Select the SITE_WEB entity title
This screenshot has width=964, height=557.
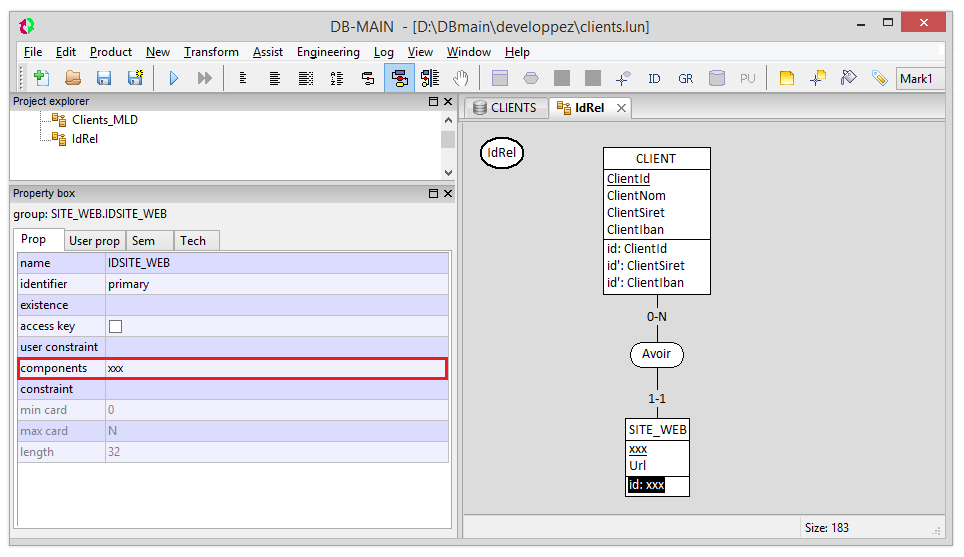pos(657,430)
